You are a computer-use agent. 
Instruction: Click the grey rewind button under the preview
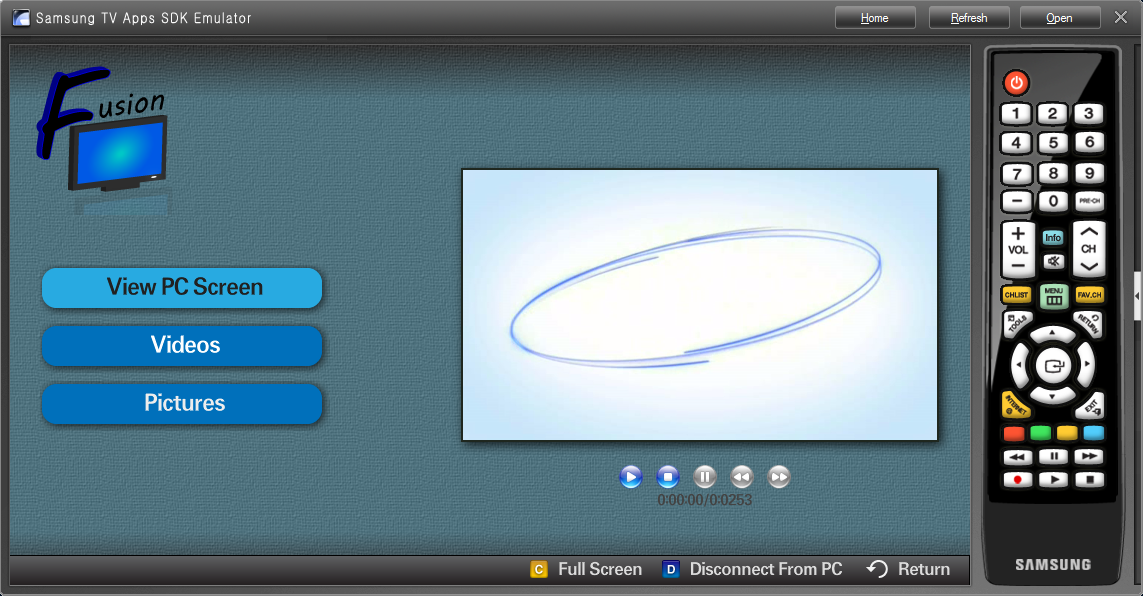(x=741, y=477)
